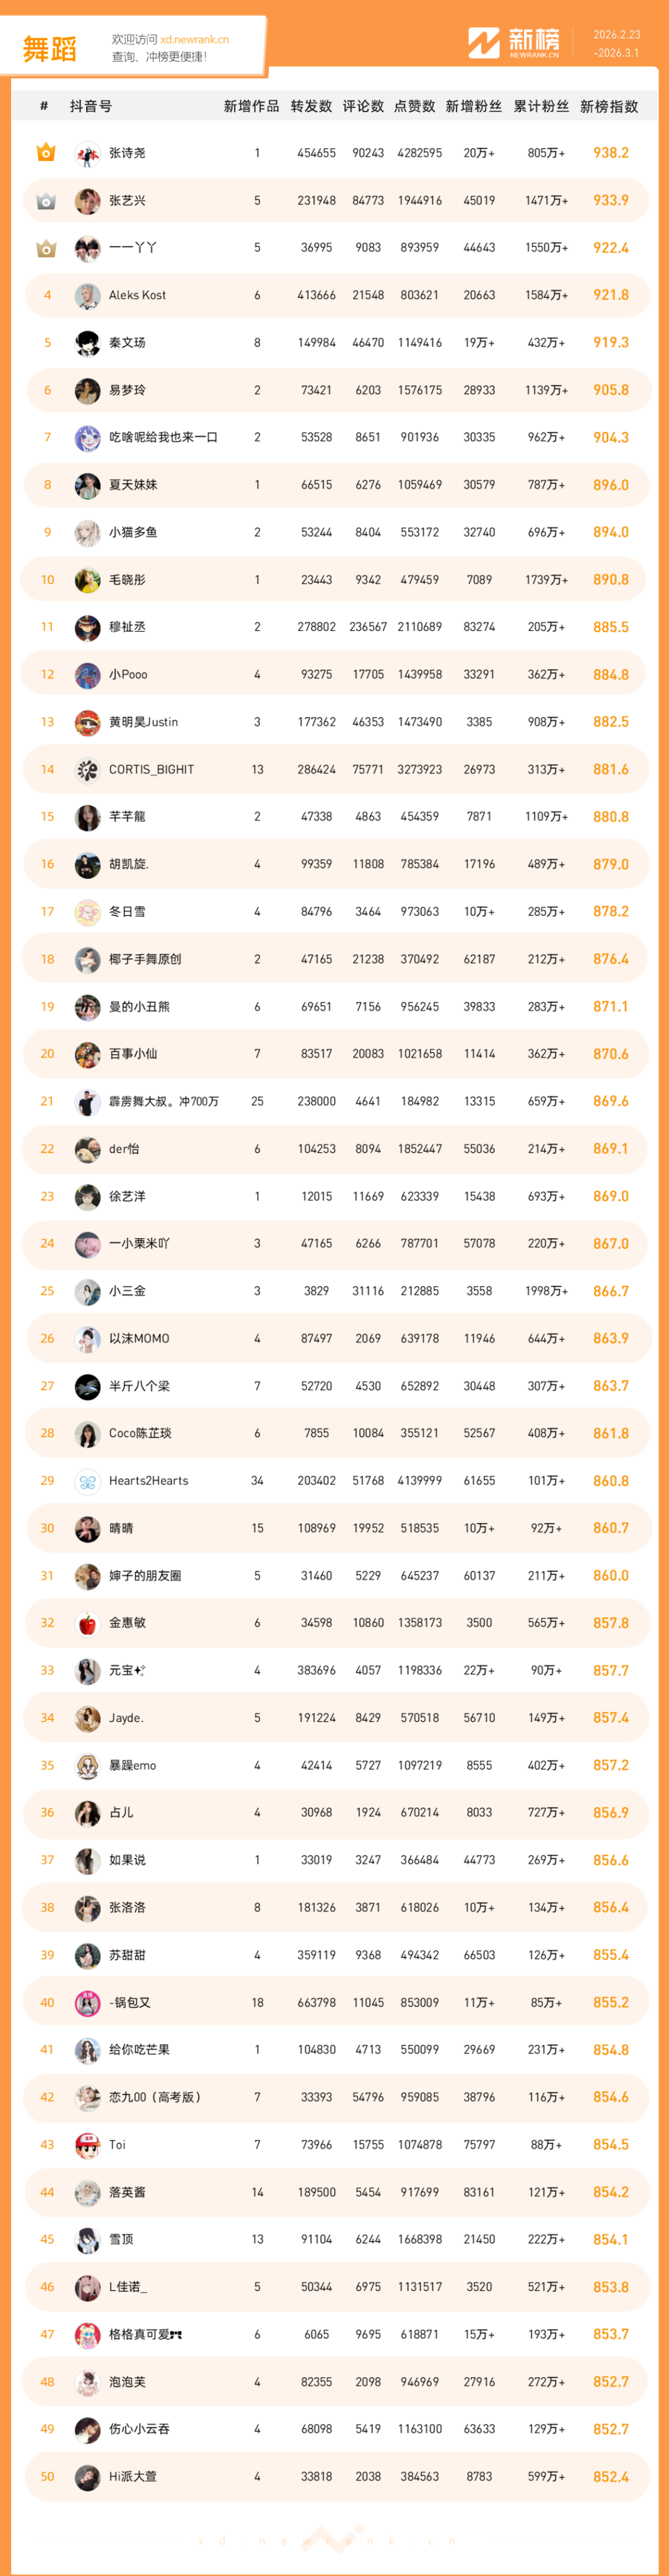The width and height of the screenshot is (669, 2576).
Task: Click the gold crown rank-one icon
Action: point(46,153)
